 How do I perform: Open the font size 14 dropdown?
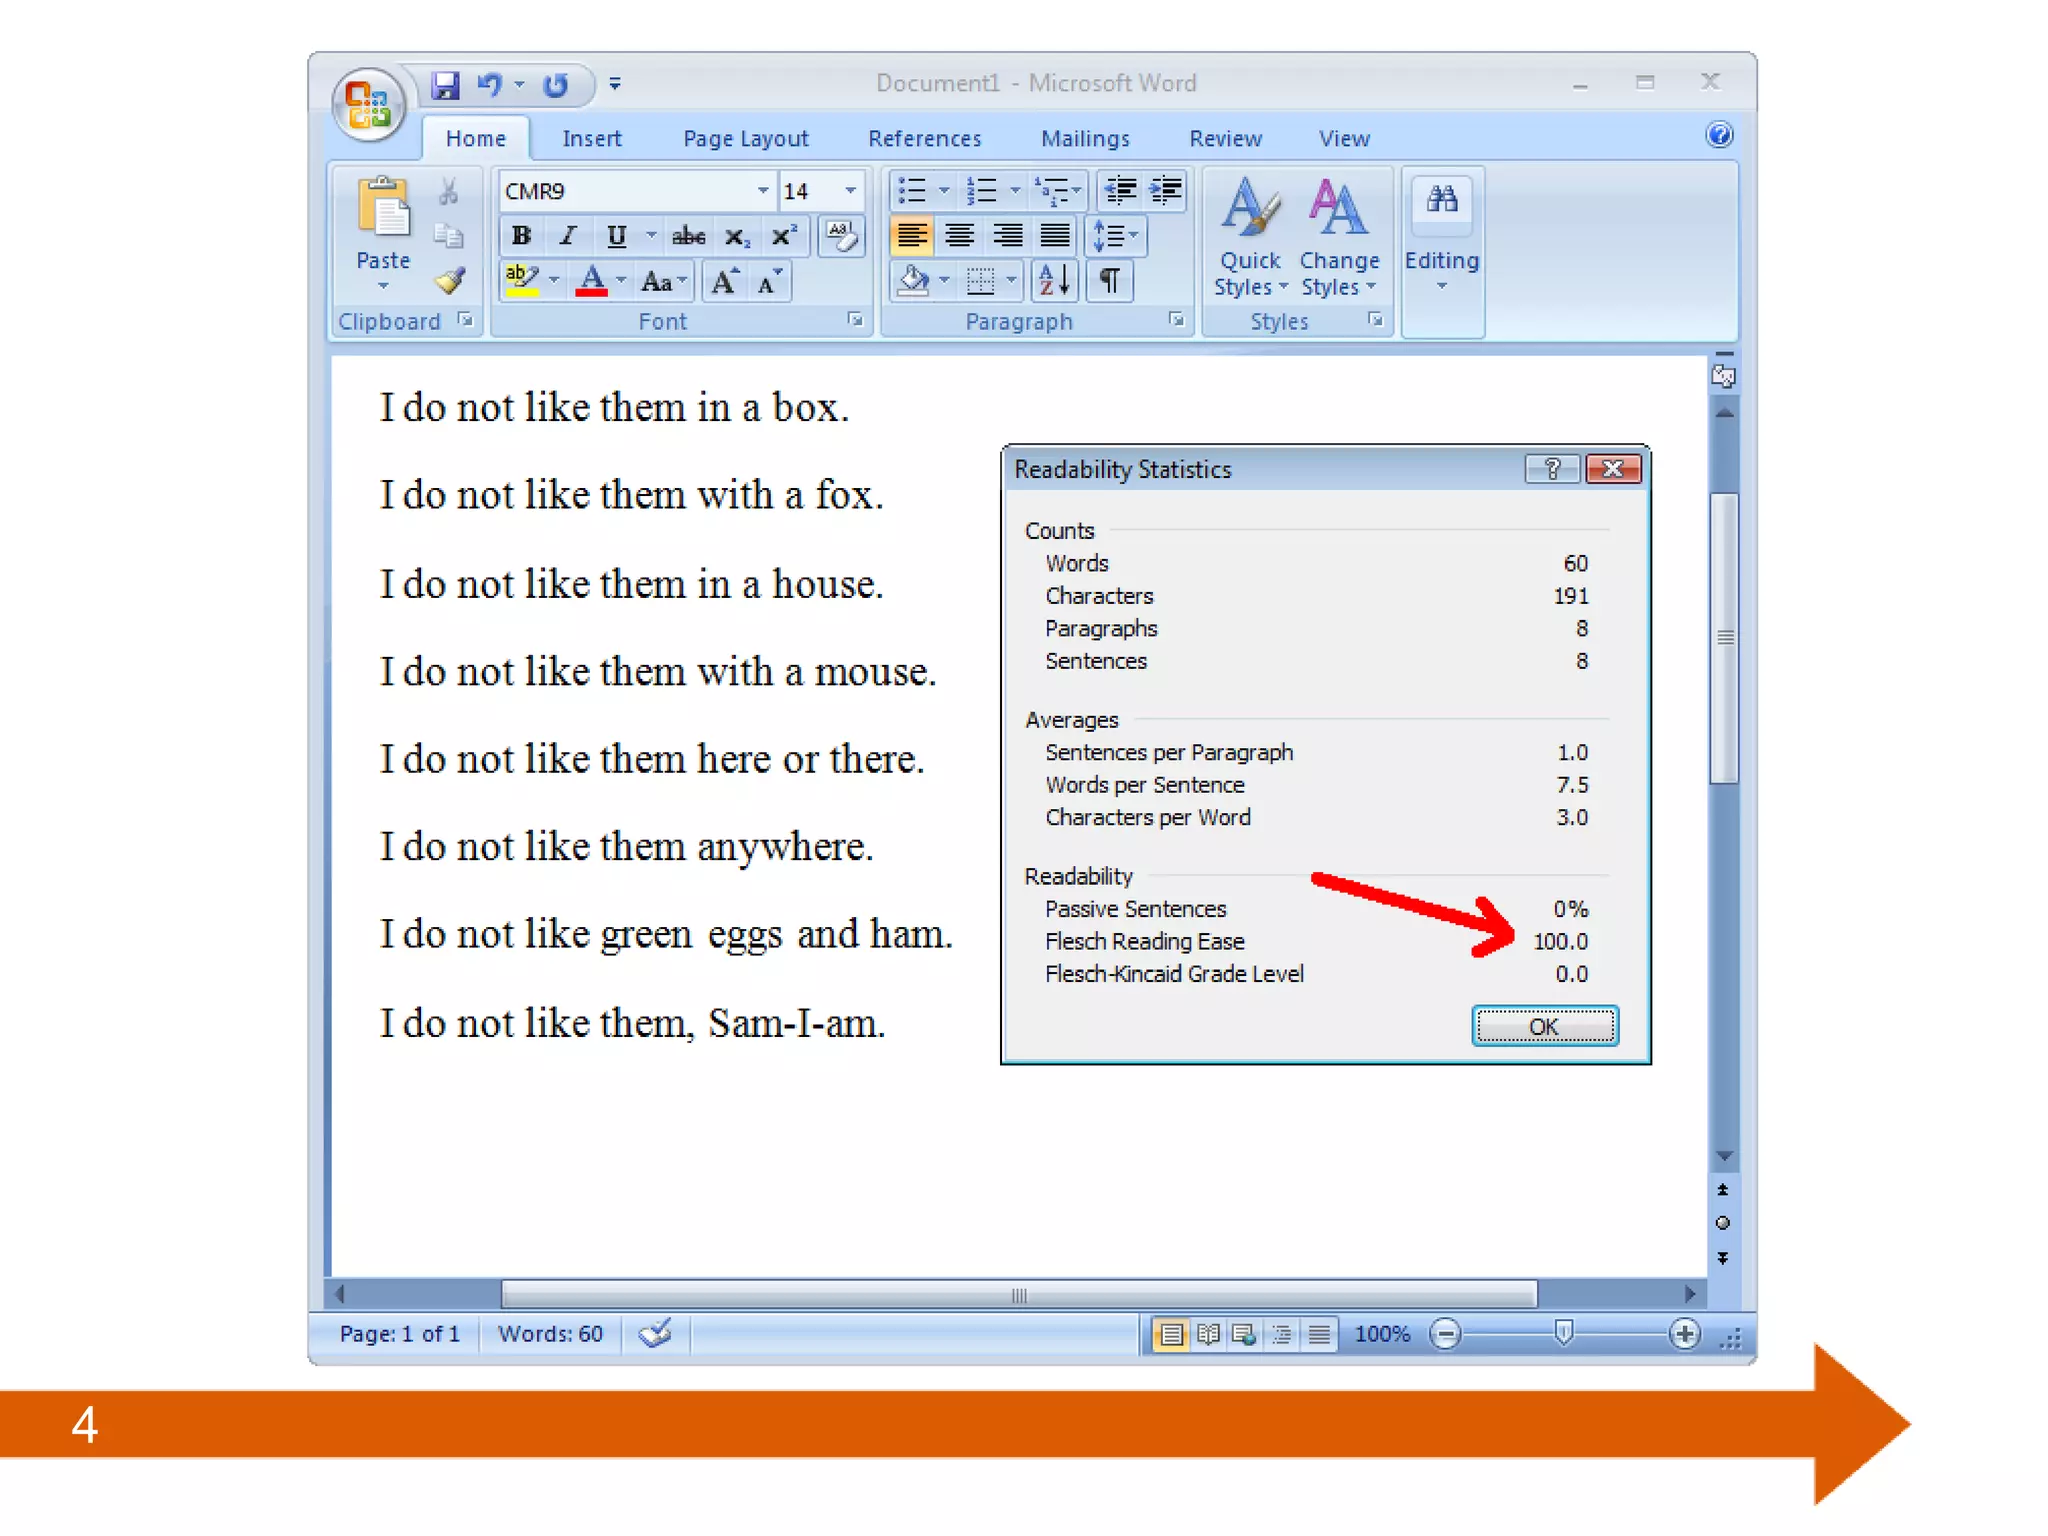[850, 191]
